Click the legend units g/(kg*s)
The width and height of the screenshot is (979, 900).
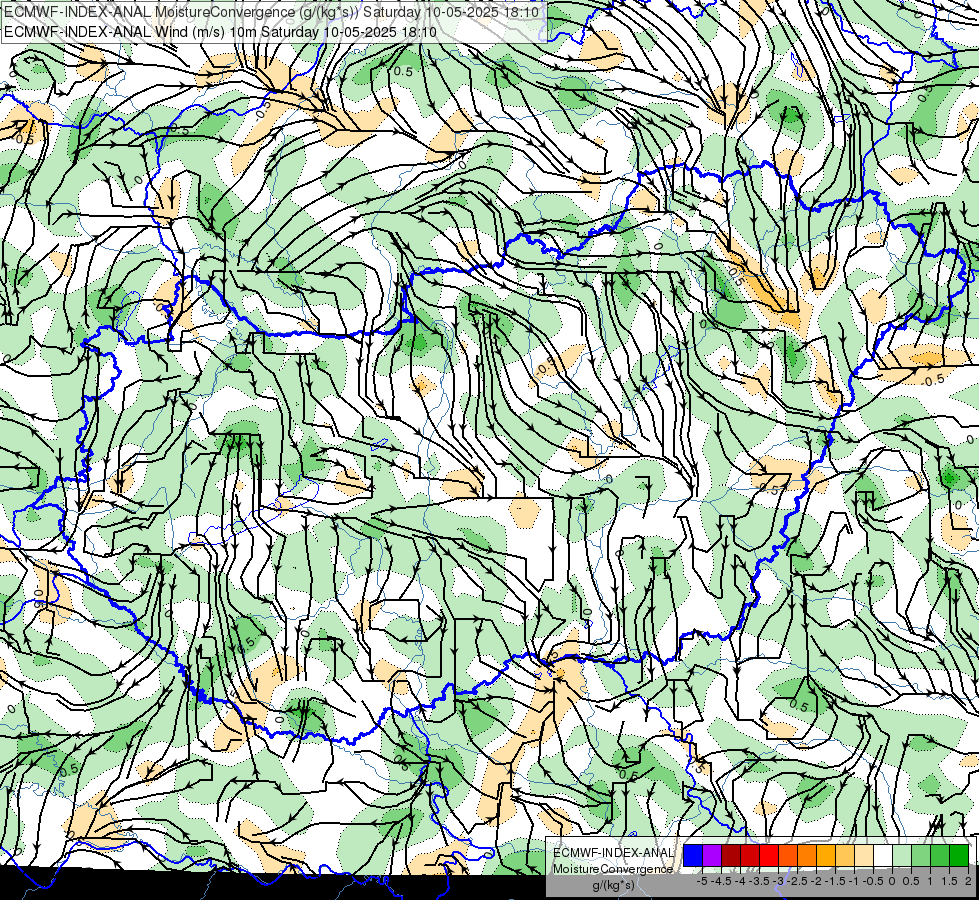[614, 885]
